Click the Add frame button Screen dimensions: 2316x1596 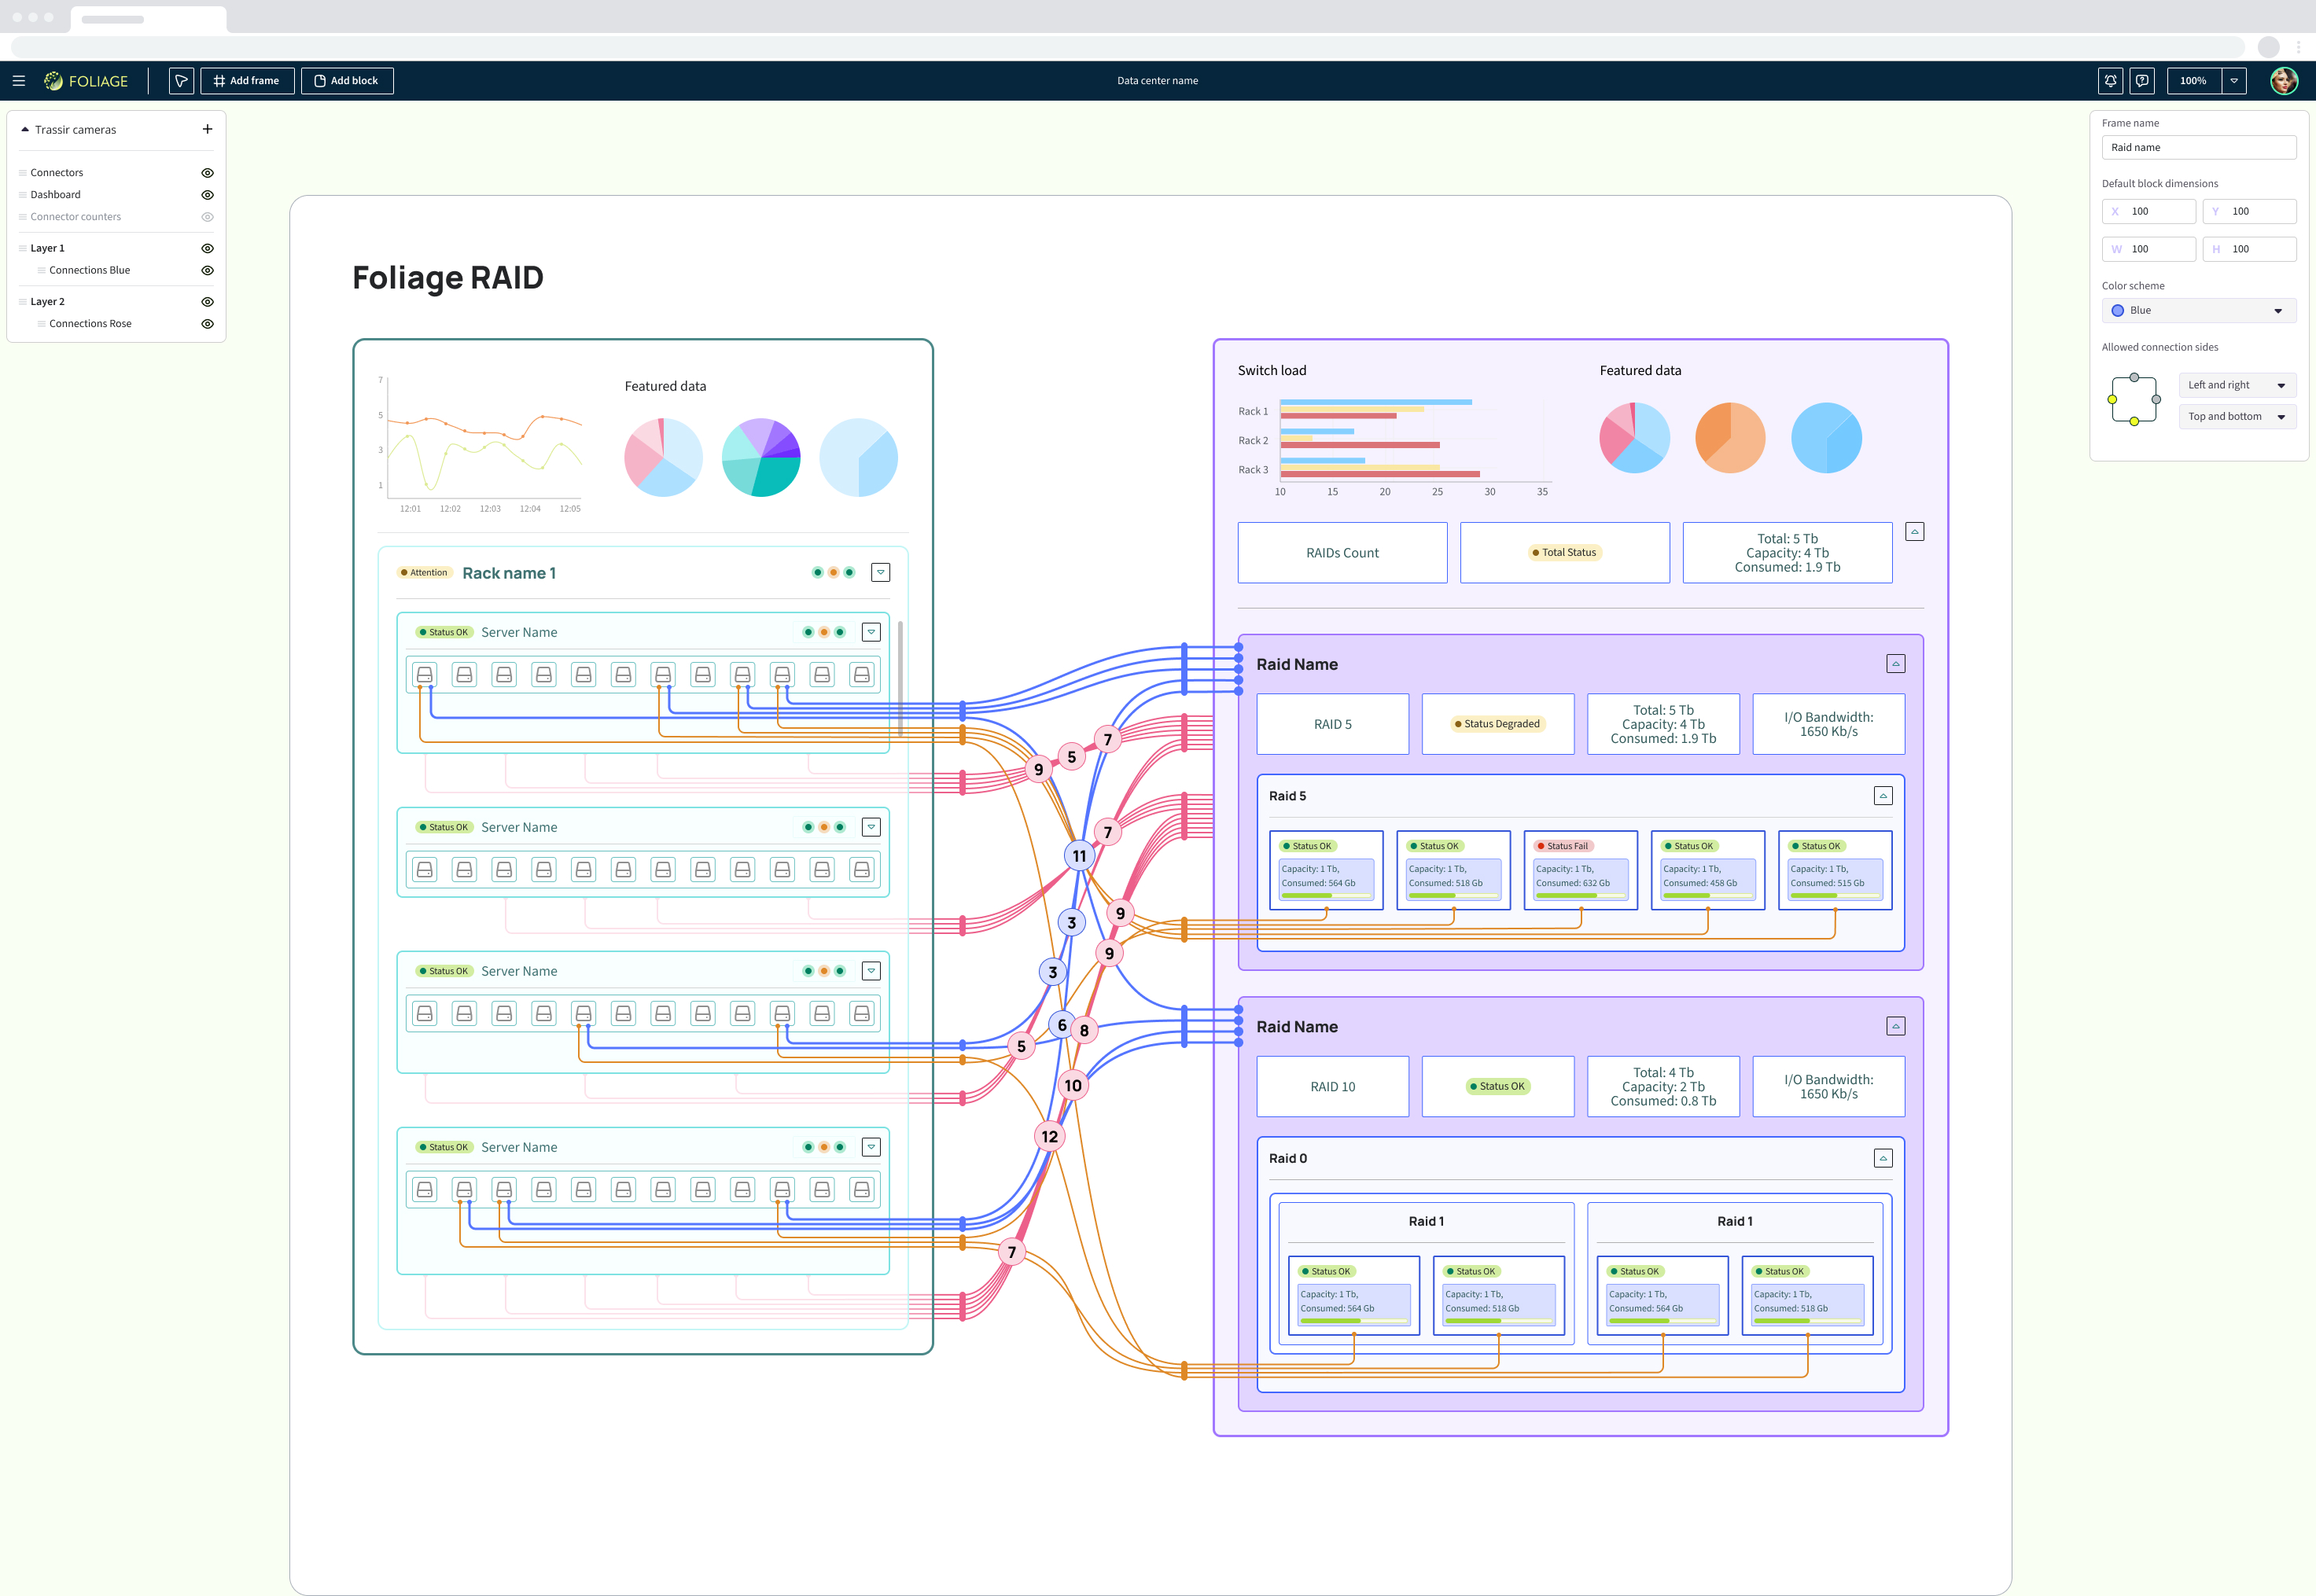(247, 81)
